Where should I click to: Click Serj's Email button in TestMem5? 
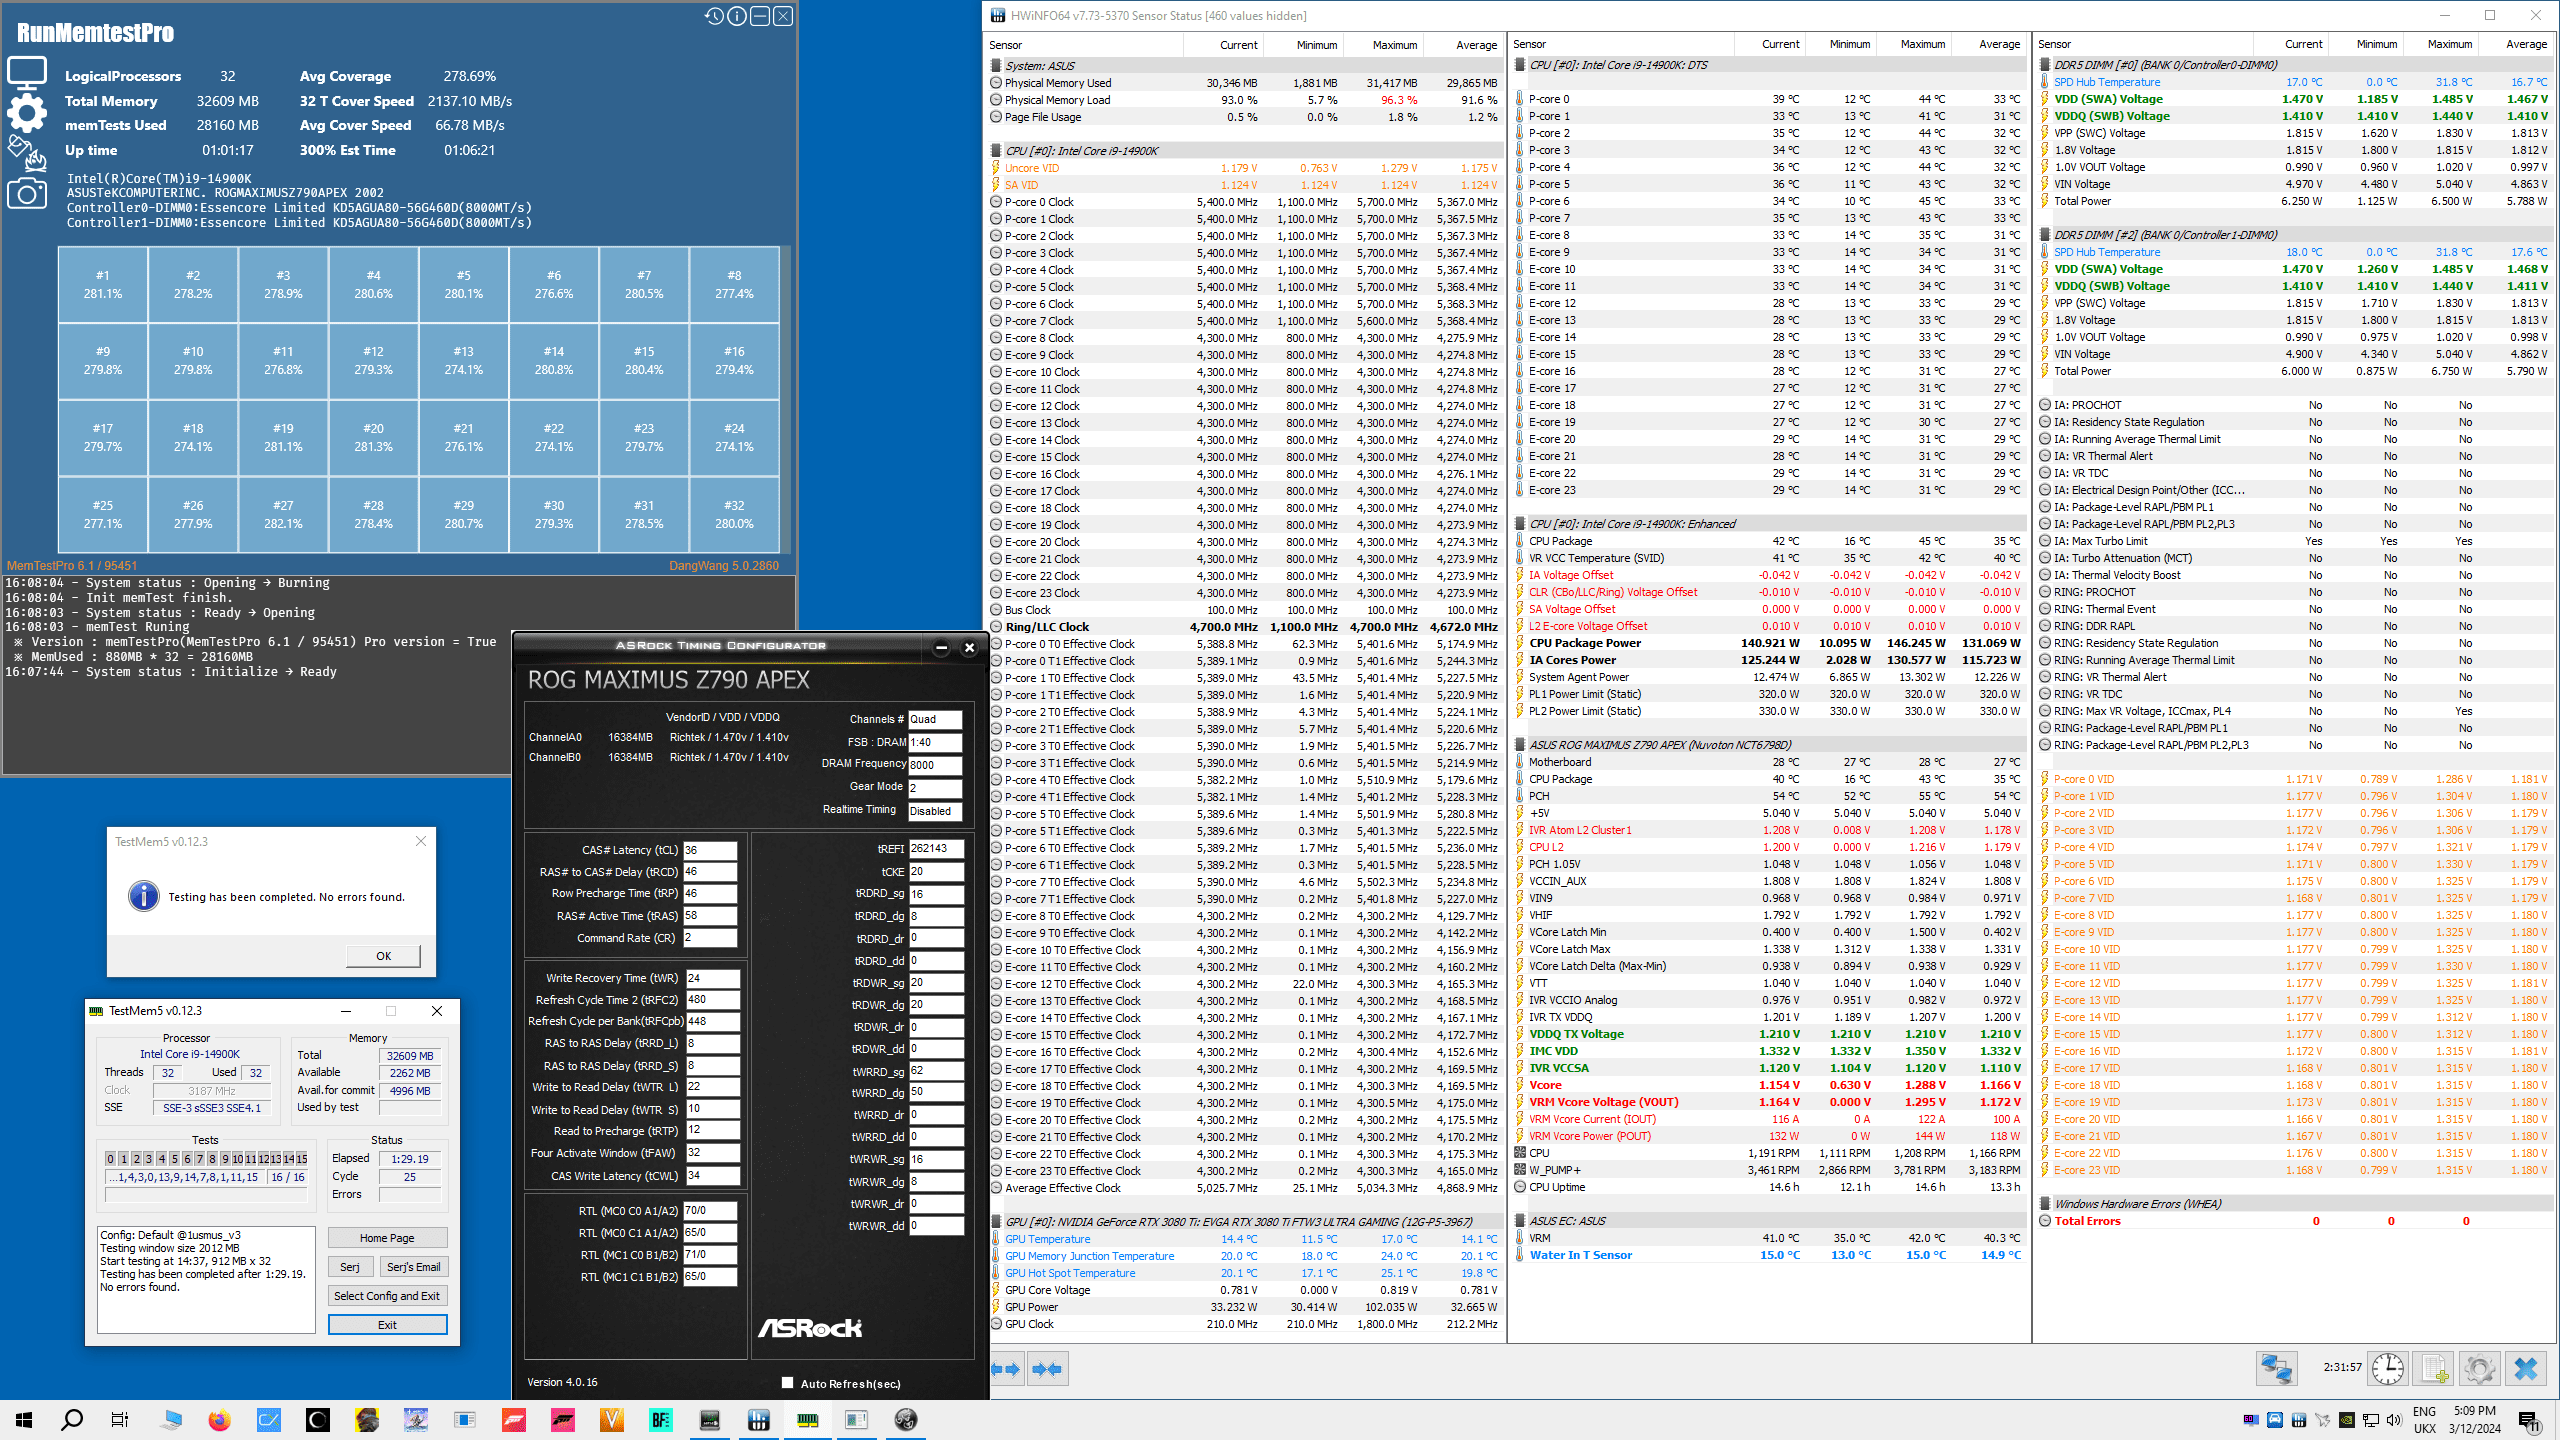413,1267
